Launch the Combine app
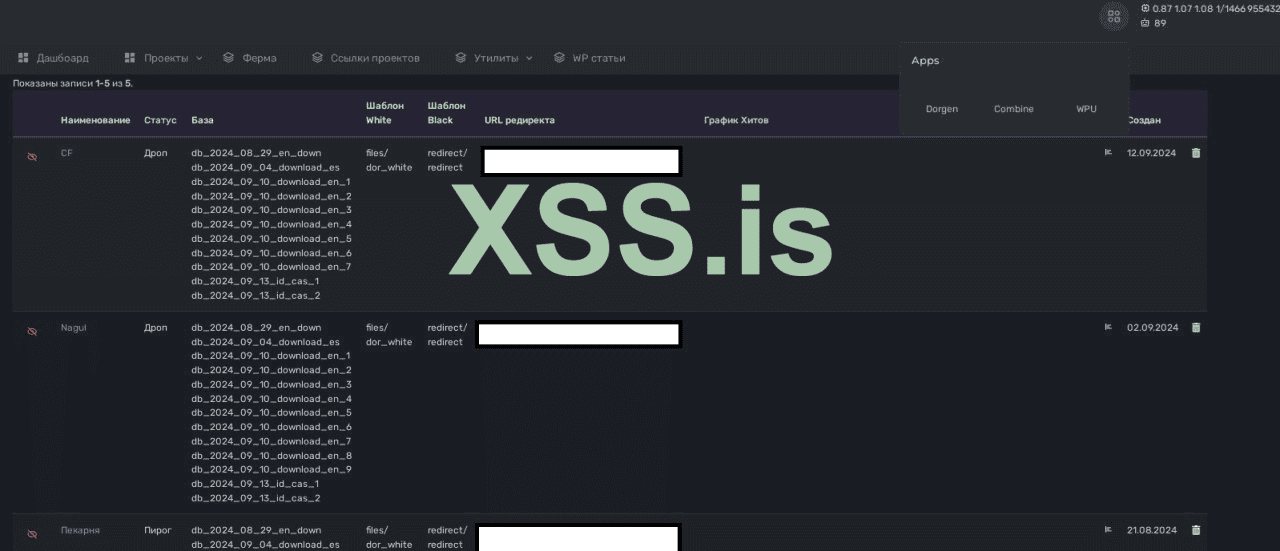 click(x=1014, y=109)
